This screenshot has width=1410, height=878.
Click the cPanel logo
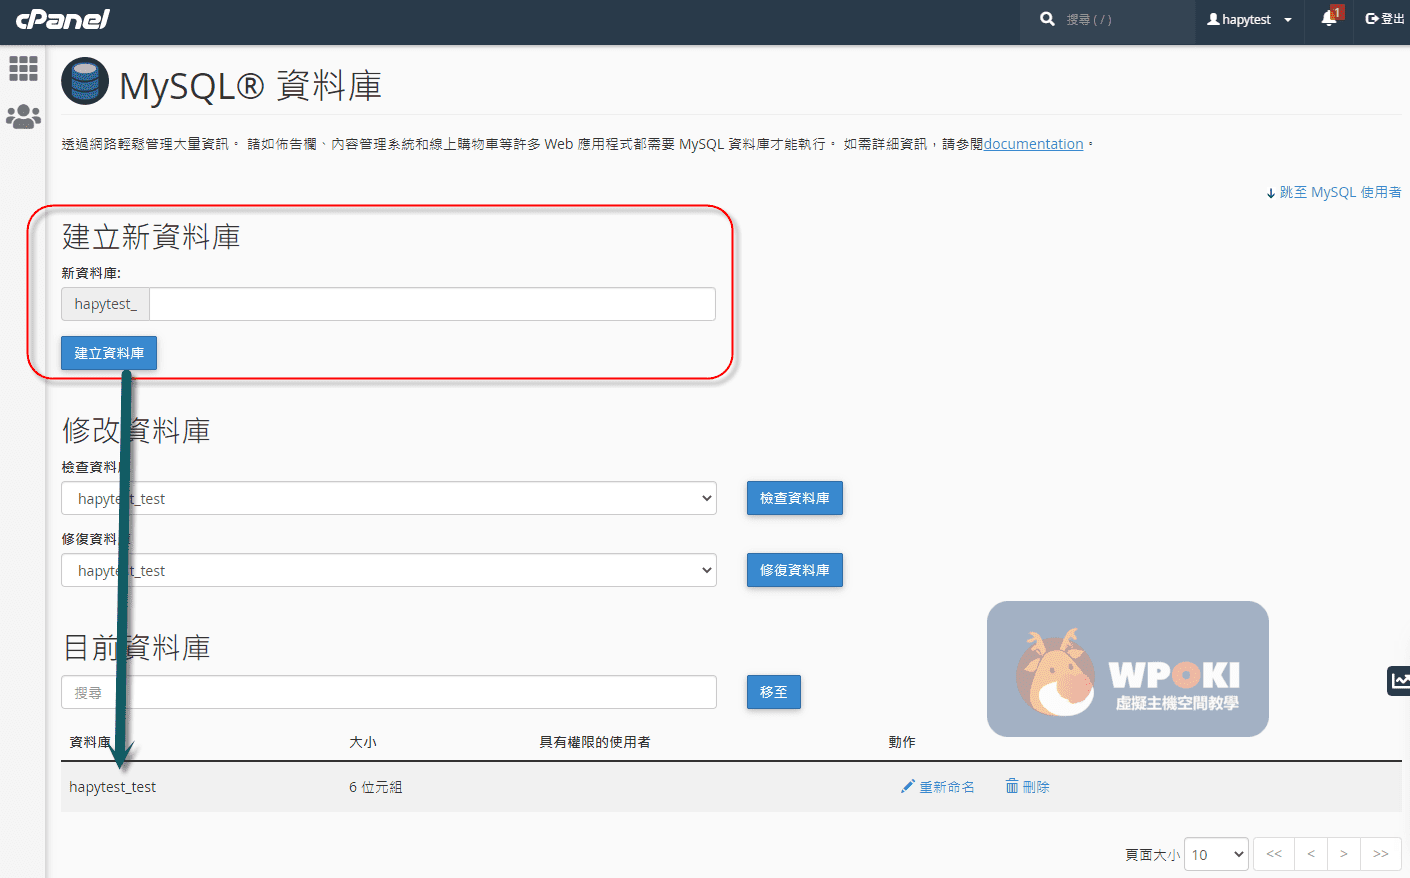[x=62, y=18]
